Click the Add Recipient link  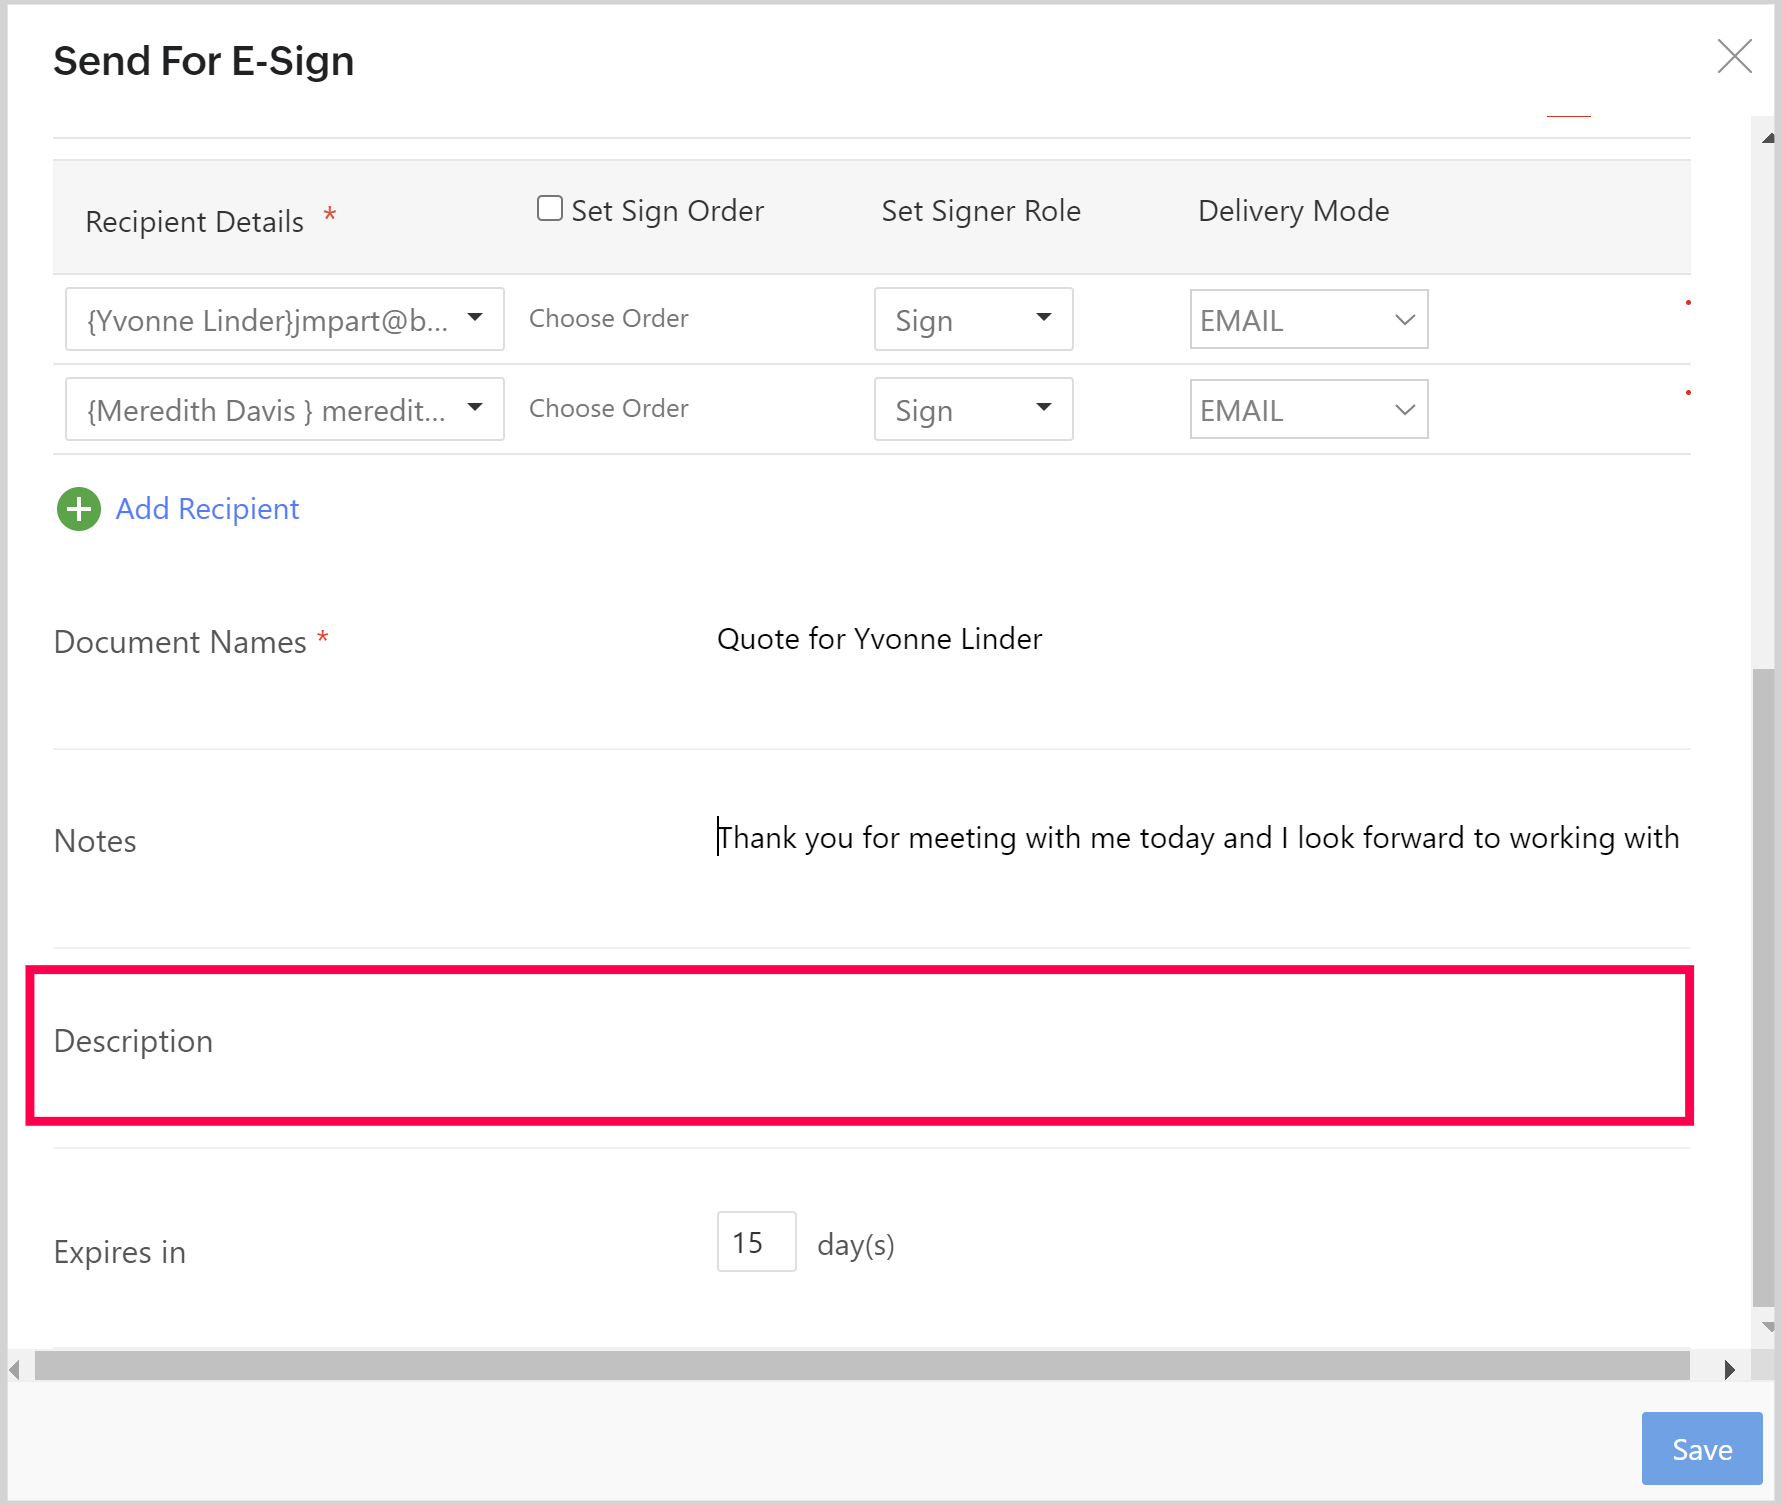tap(207, 509)
